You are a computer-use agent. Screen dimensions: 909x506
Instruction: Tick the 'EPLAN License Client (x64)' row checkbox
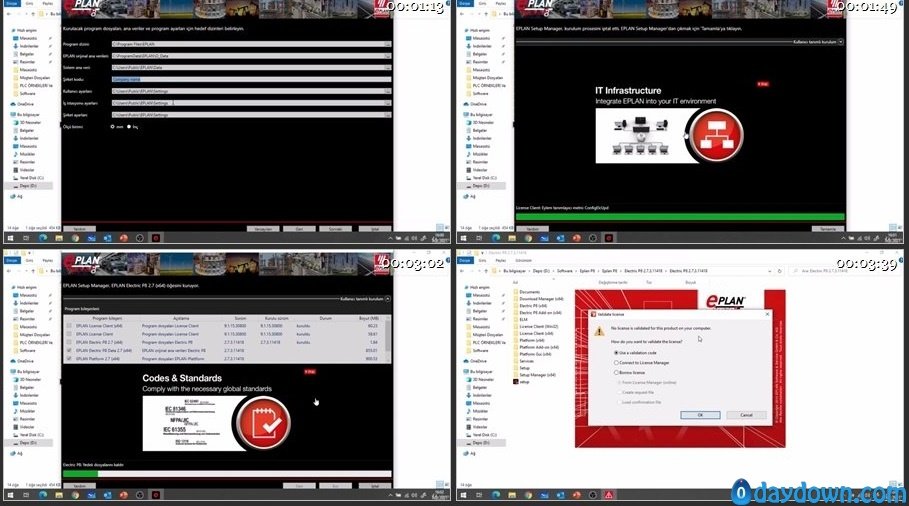[70, 326]
